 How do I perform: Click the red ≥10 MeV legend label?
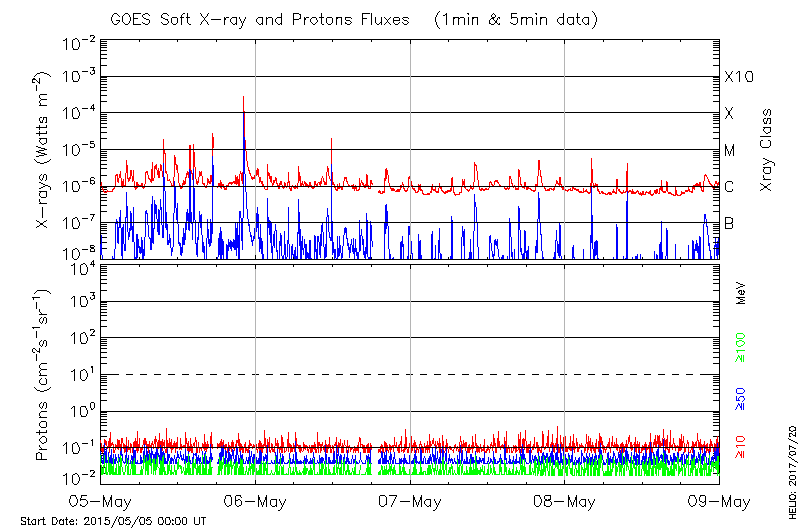(741, 445)
